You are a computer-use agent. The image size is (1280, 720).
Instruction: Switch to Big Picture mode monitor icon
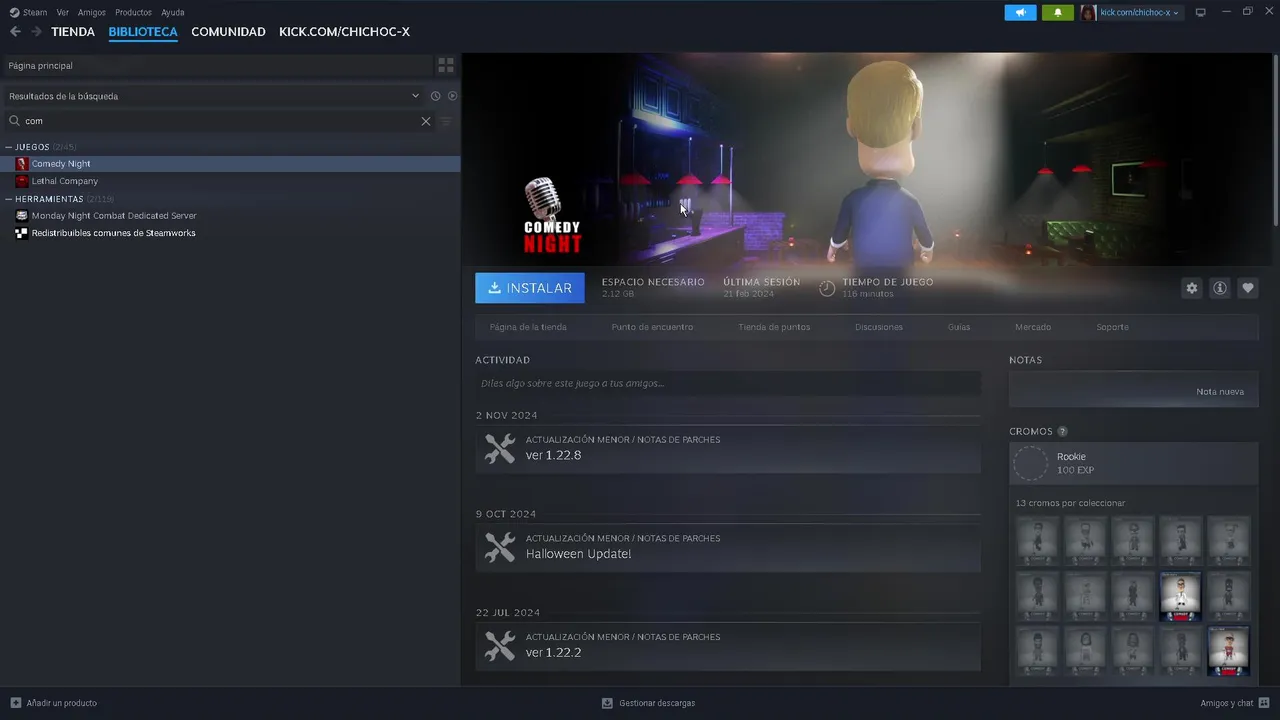click(x=1201, y=12)
